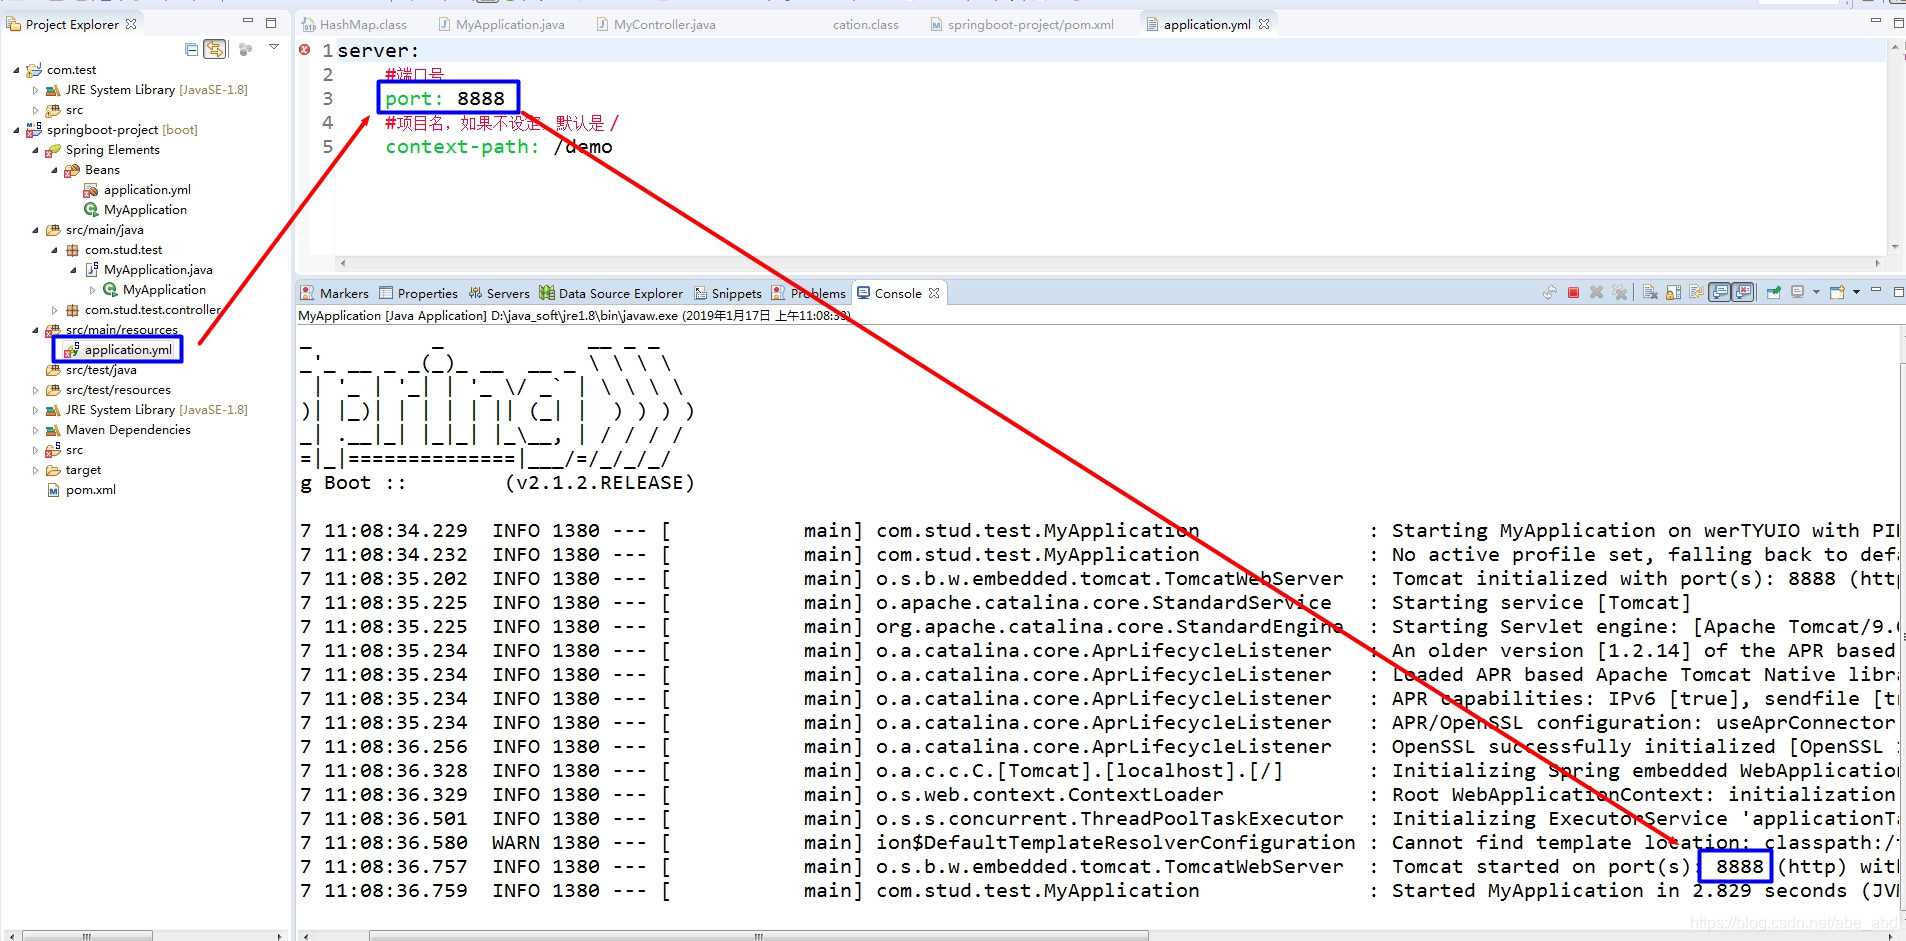1906x941 pixels.
Task: Click the port: 8888 line in editor
Action: (445, 98)
